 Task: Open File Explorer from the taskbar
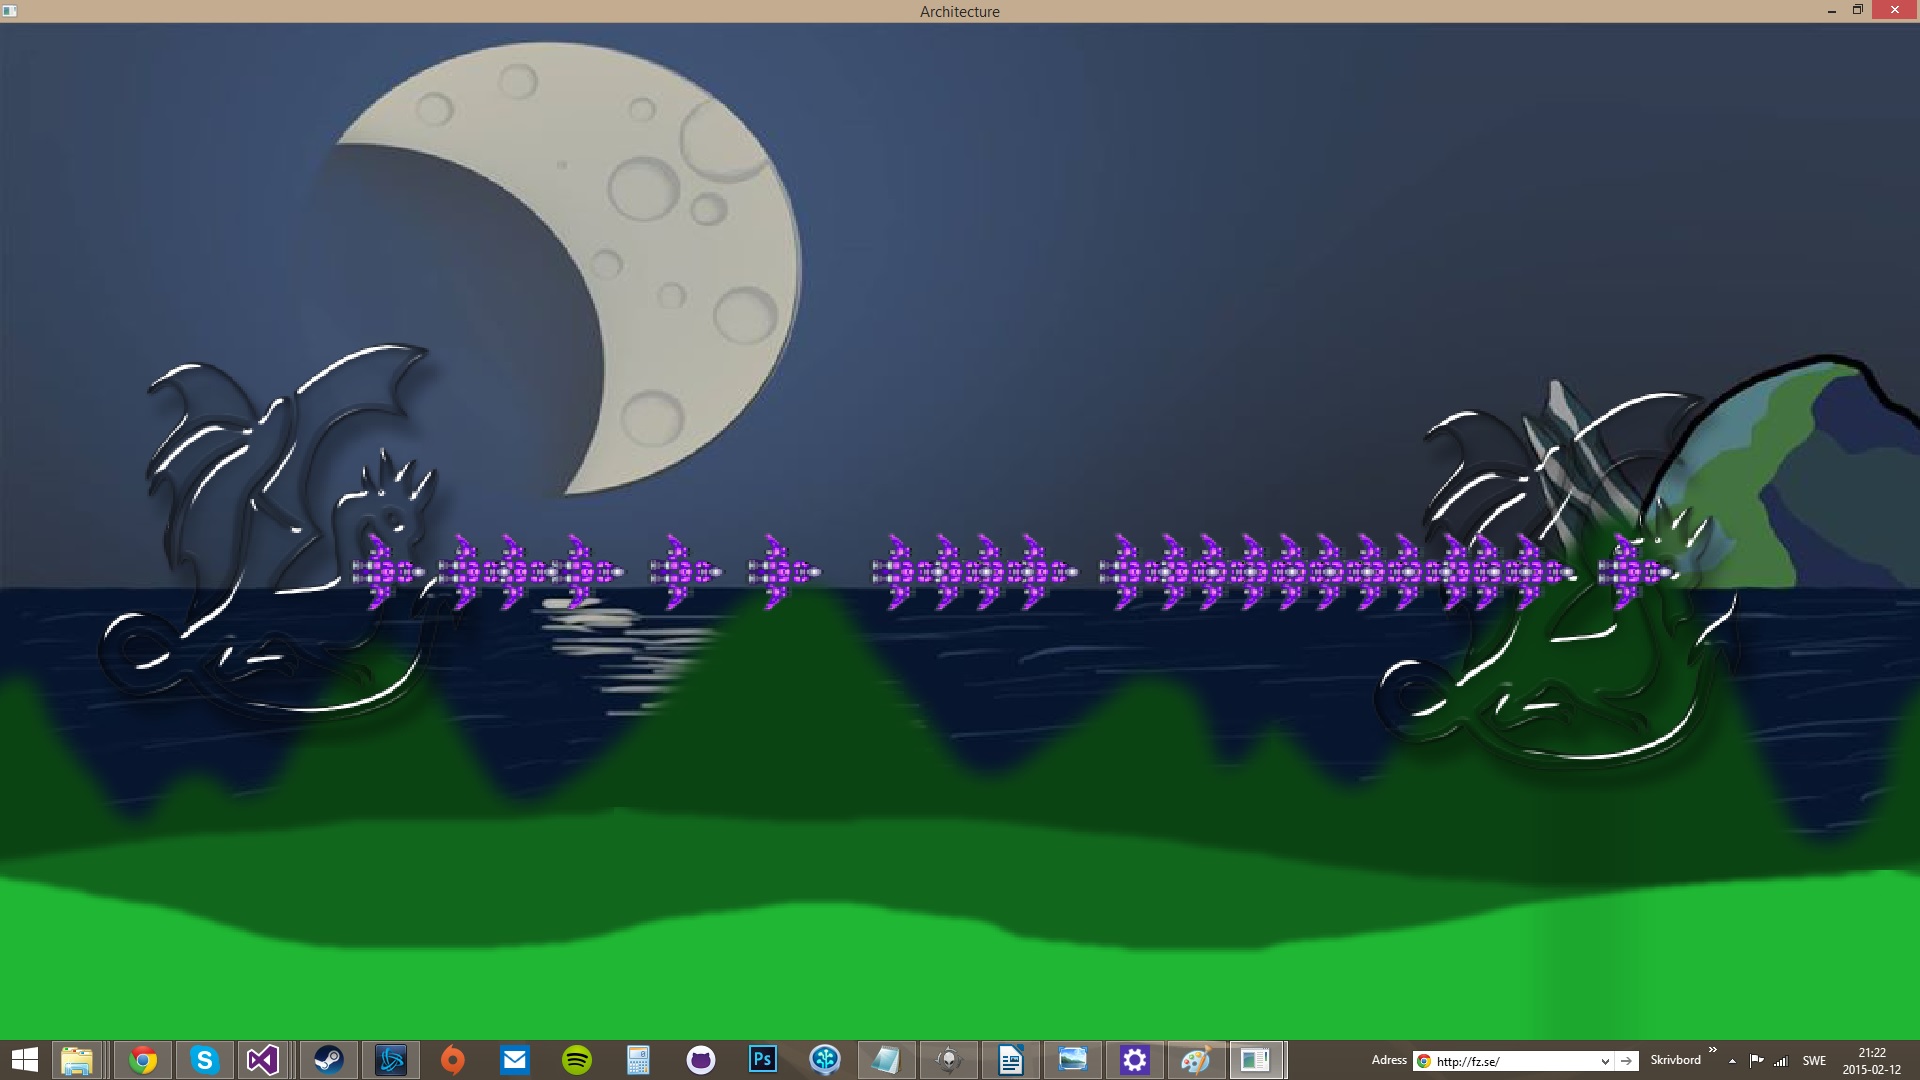[77, 1060]
